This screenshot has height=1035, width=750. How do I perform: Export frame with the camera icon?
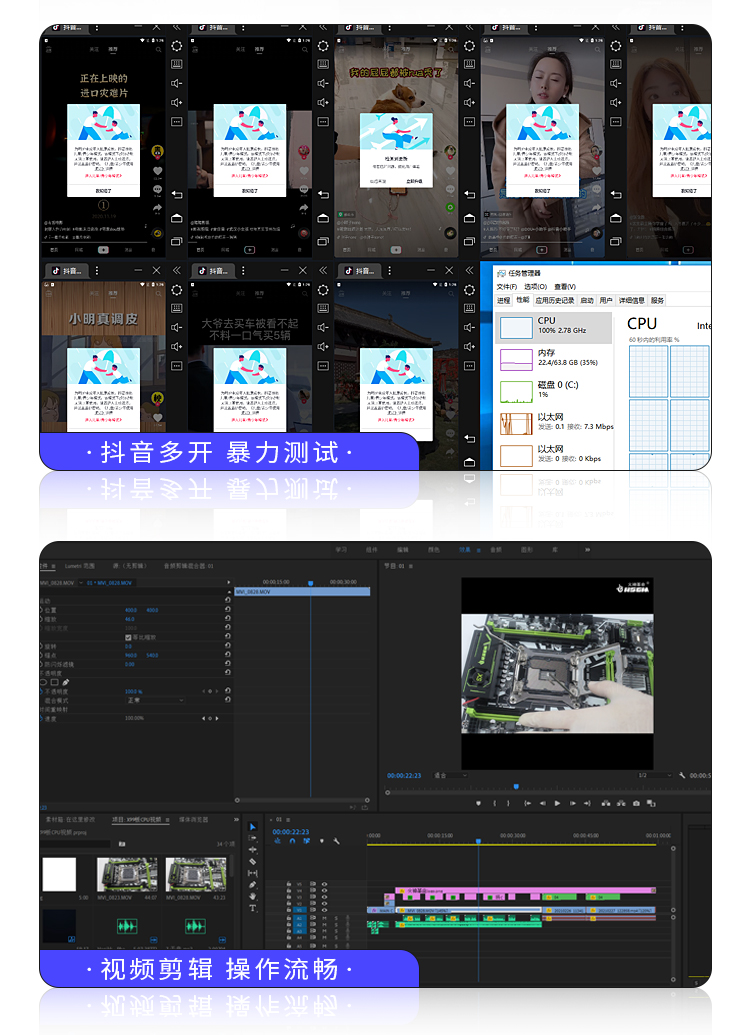(x=636, y=803)
